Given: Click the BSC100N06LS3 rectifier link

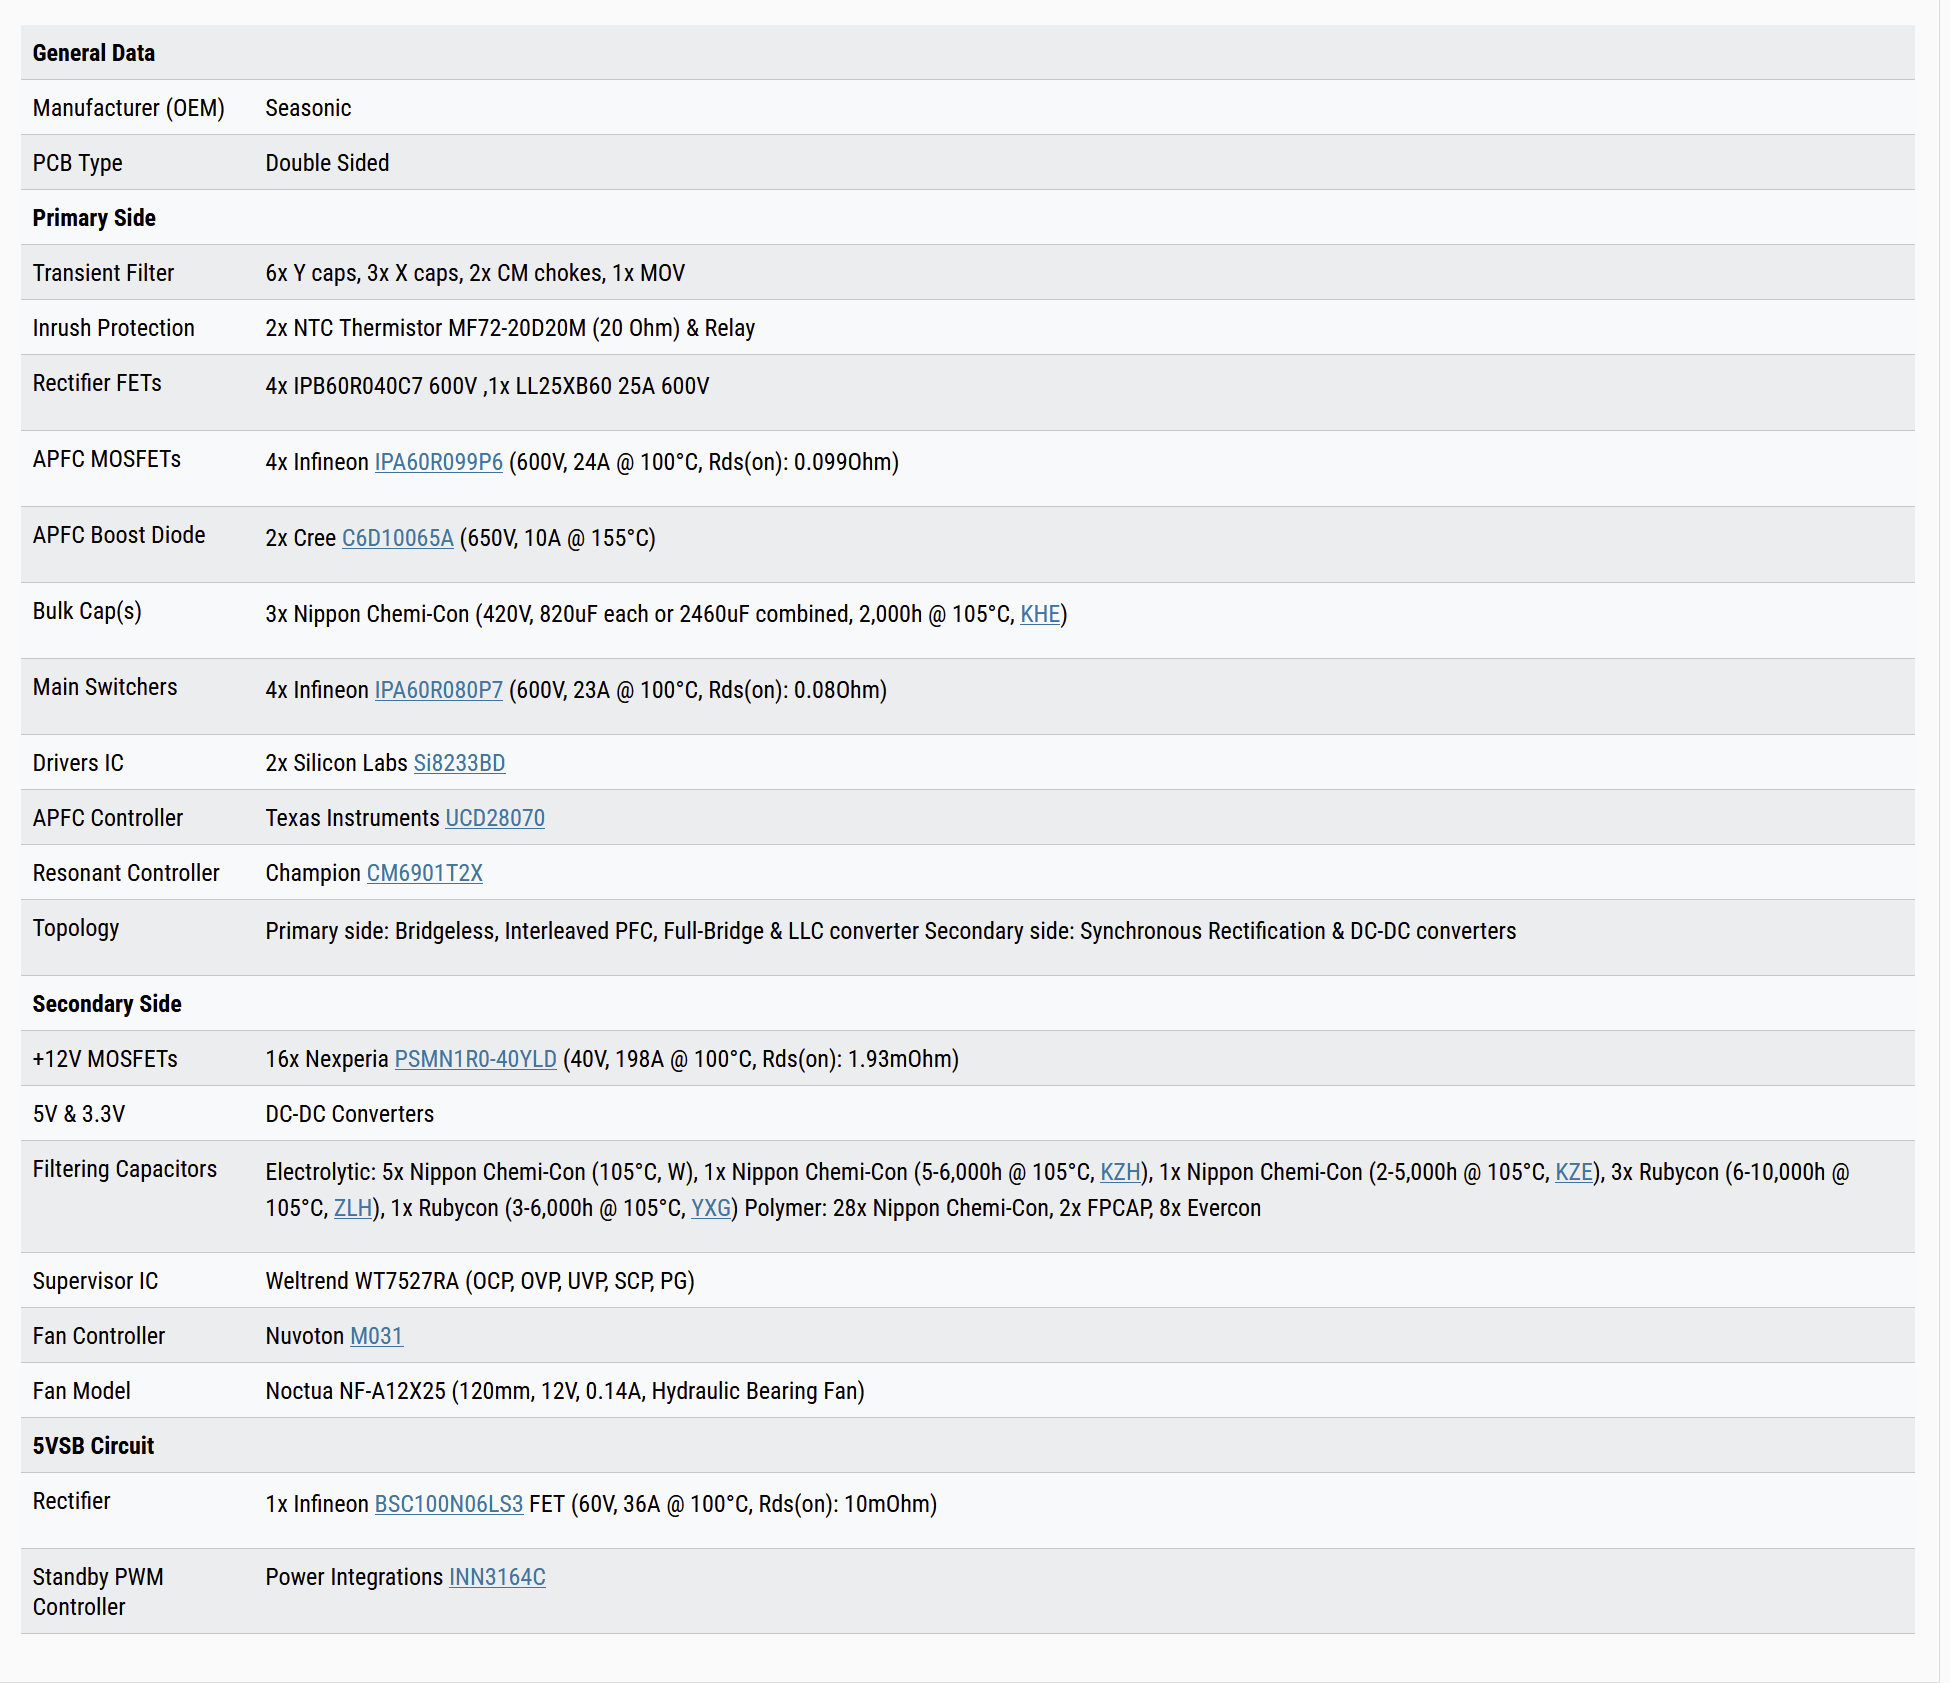Looking at the screenshot, I should click(448, 1504).
